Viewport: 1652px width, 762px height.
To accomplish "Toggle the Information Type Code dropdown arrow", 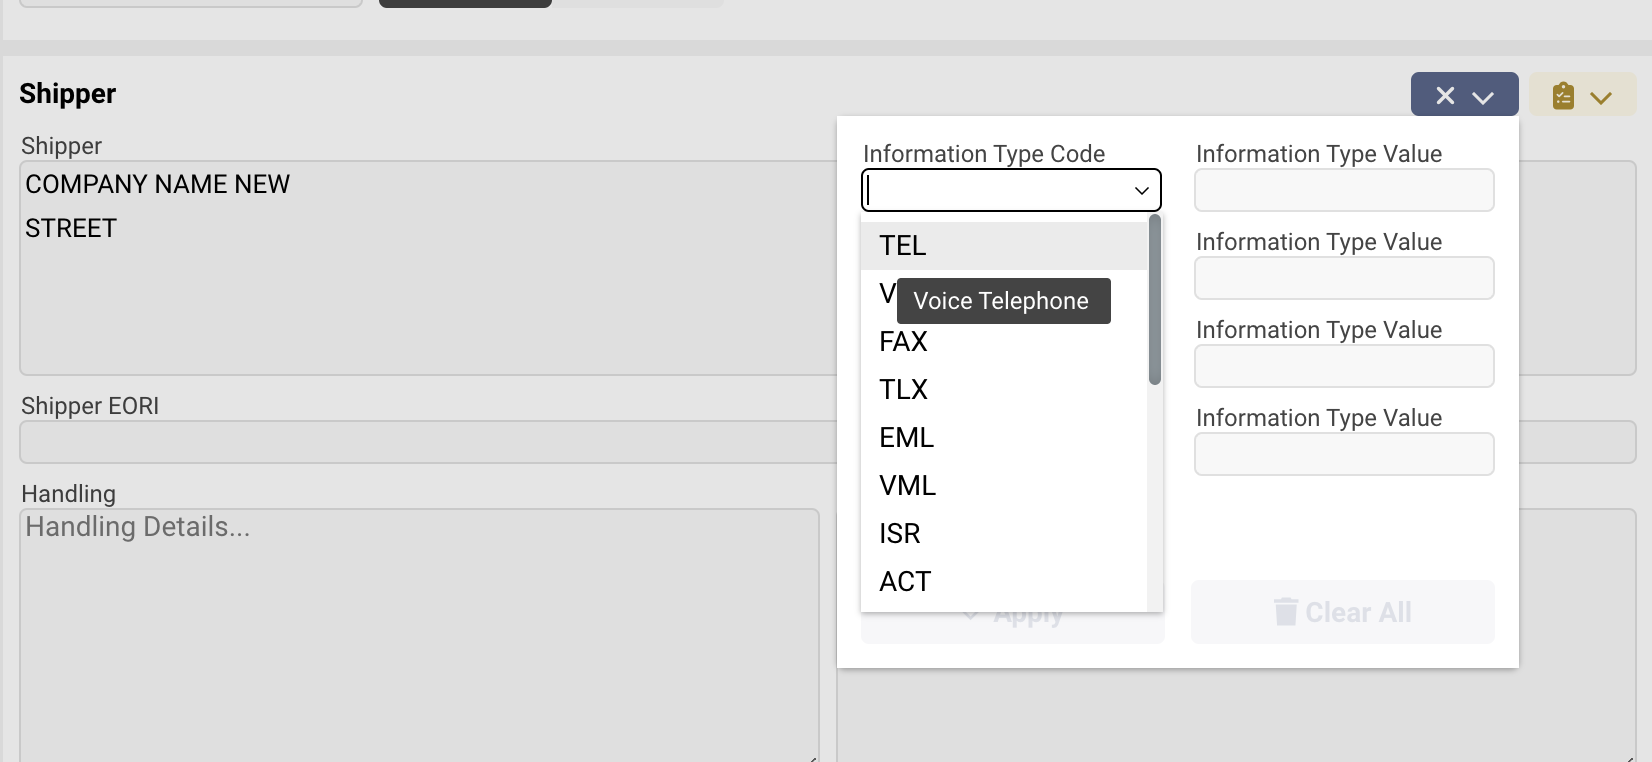I will [1141, 191].
